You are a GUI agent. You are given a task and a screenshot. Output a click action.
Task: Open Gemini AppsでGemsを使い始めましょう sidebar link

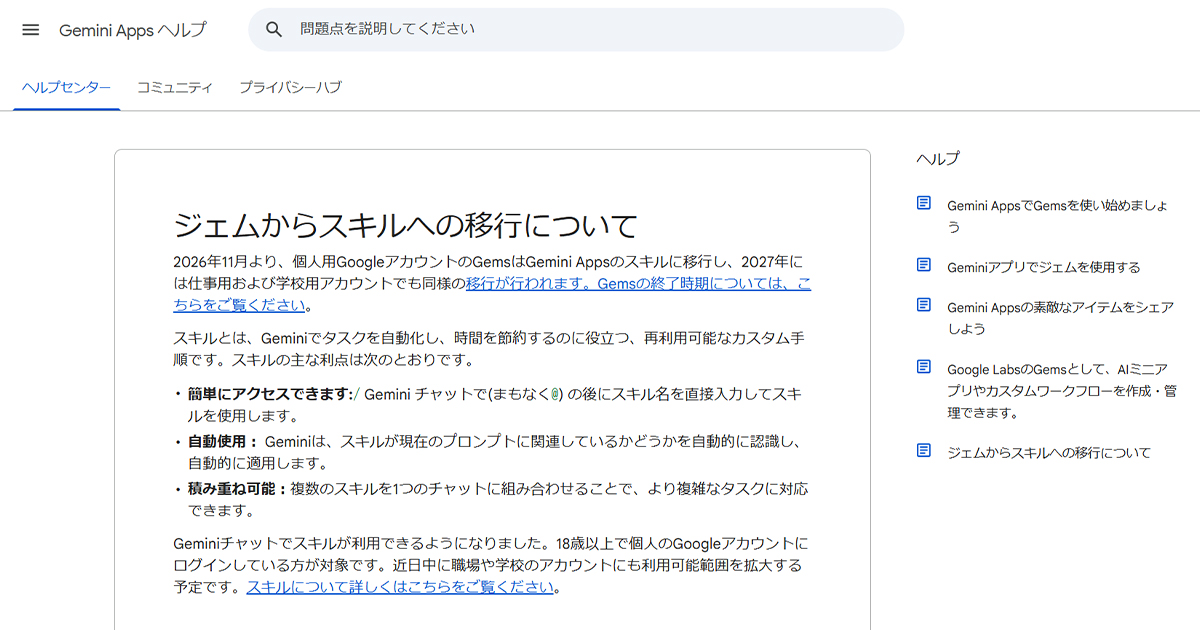pyautogui.click(x=1058, y=216)
